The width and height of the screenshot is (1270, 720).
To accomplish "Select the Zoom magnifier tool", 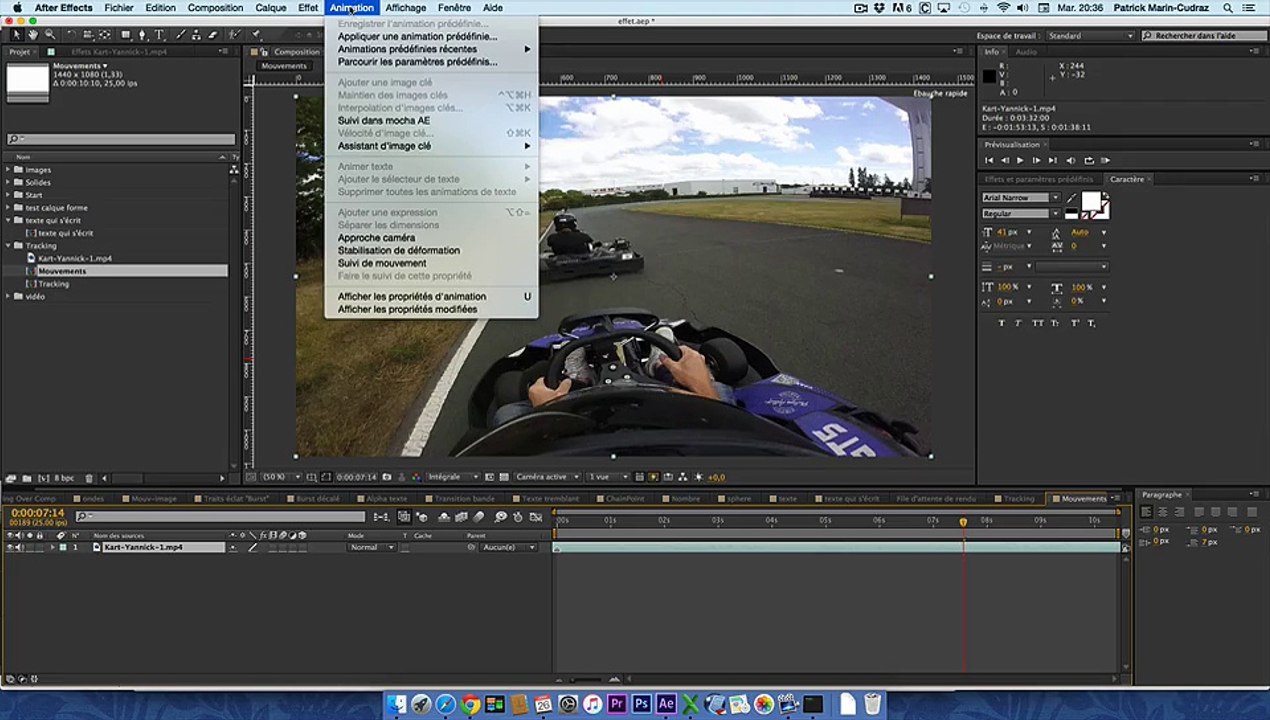I will click(x=49, y=35).
